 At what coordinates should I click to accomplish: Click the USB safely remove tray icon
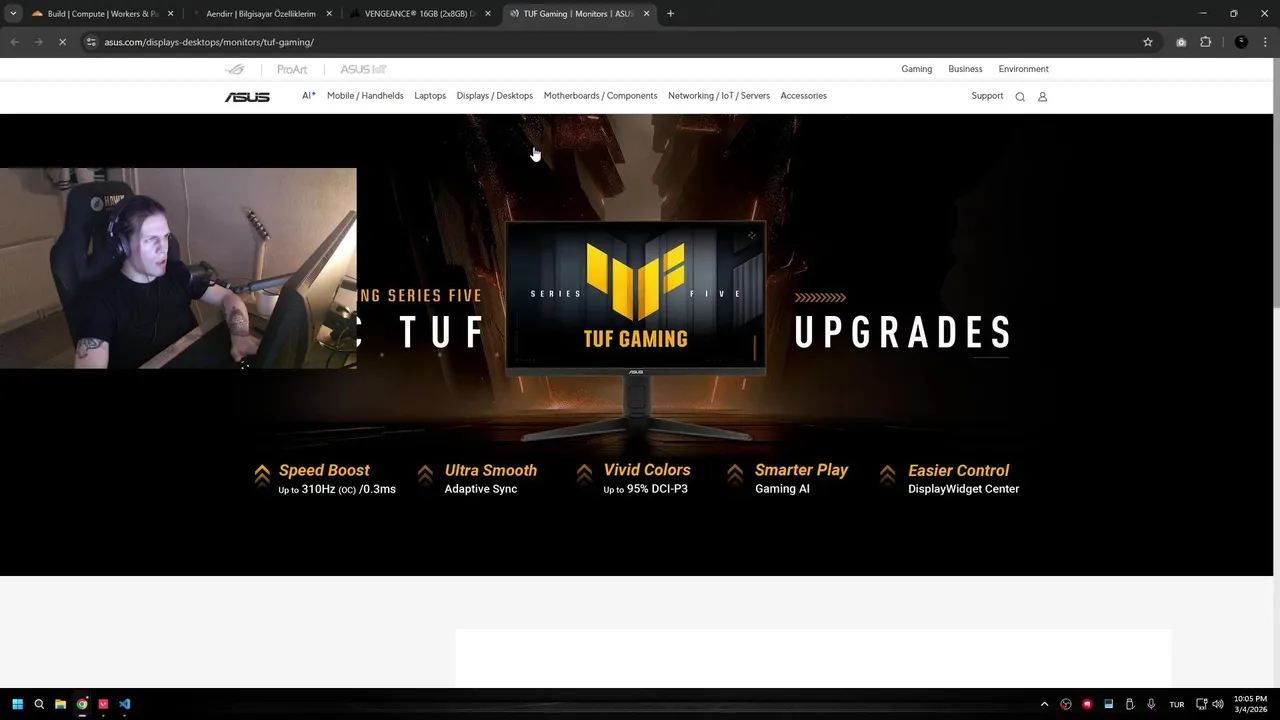[x=1130, y=704]
